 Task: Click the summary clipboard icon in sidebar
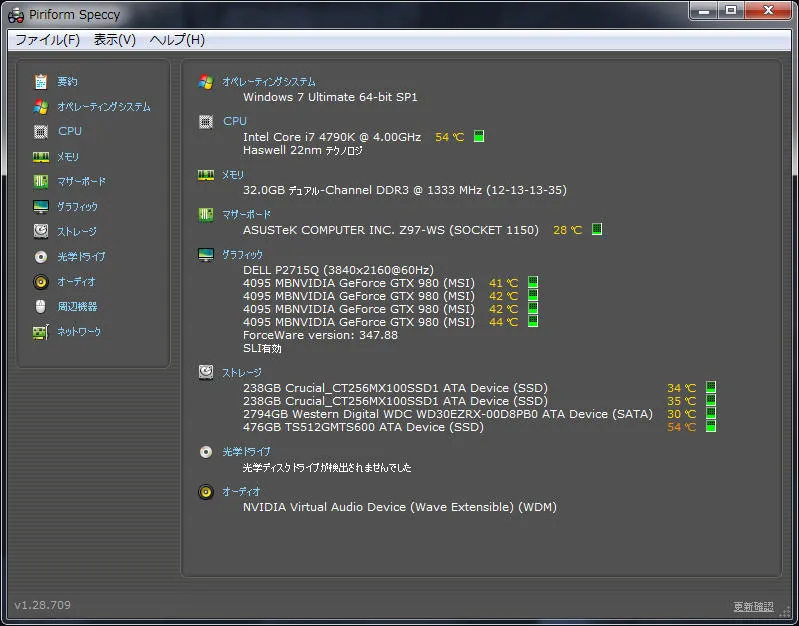pos(40,82)
